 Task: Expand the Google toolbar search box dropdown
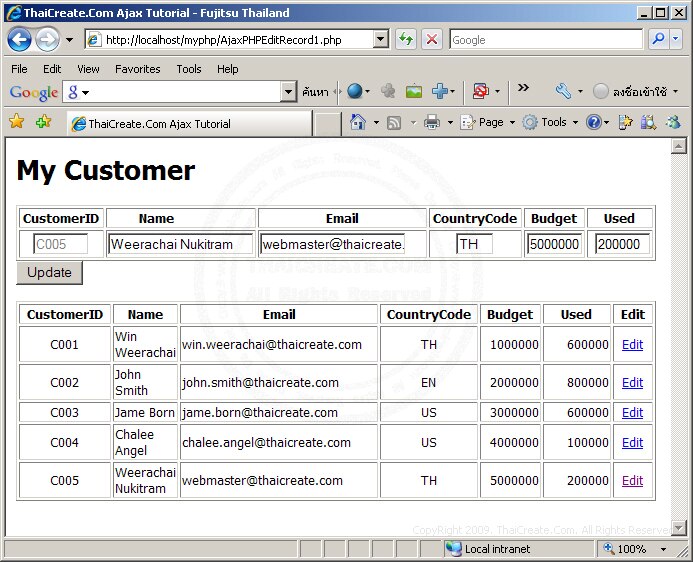coord(289,92)
